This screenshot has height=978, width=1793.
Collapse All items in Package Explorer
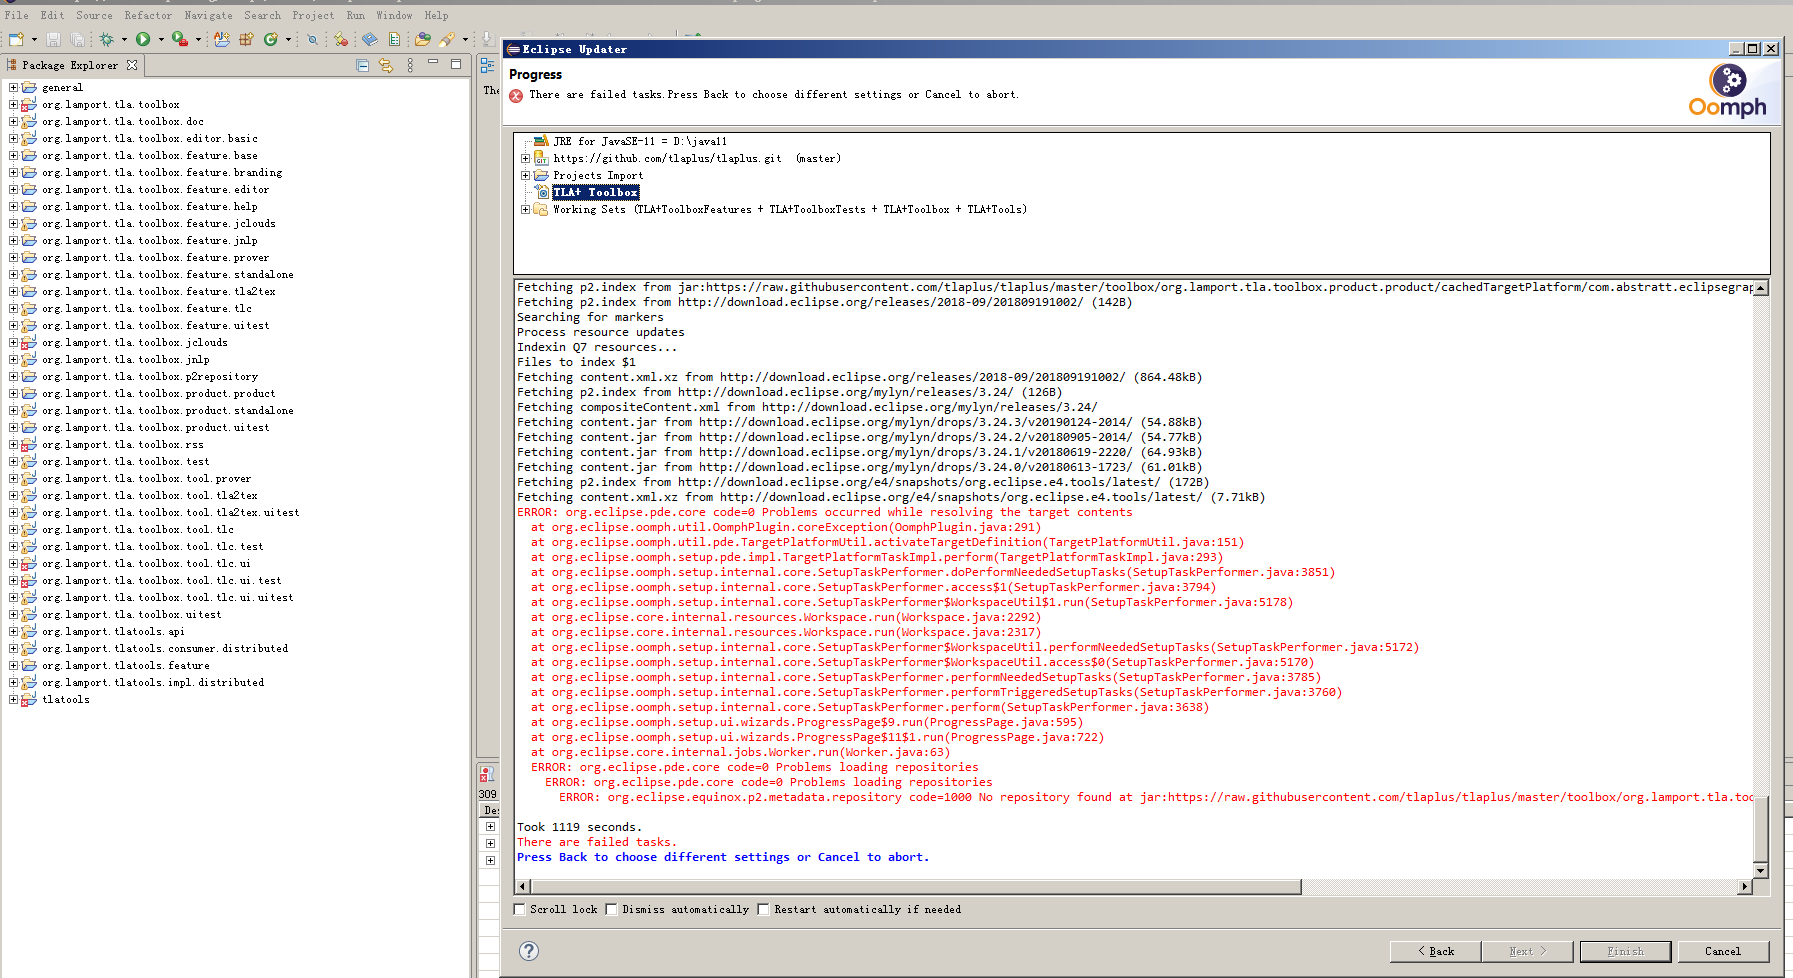pos(362,64)
